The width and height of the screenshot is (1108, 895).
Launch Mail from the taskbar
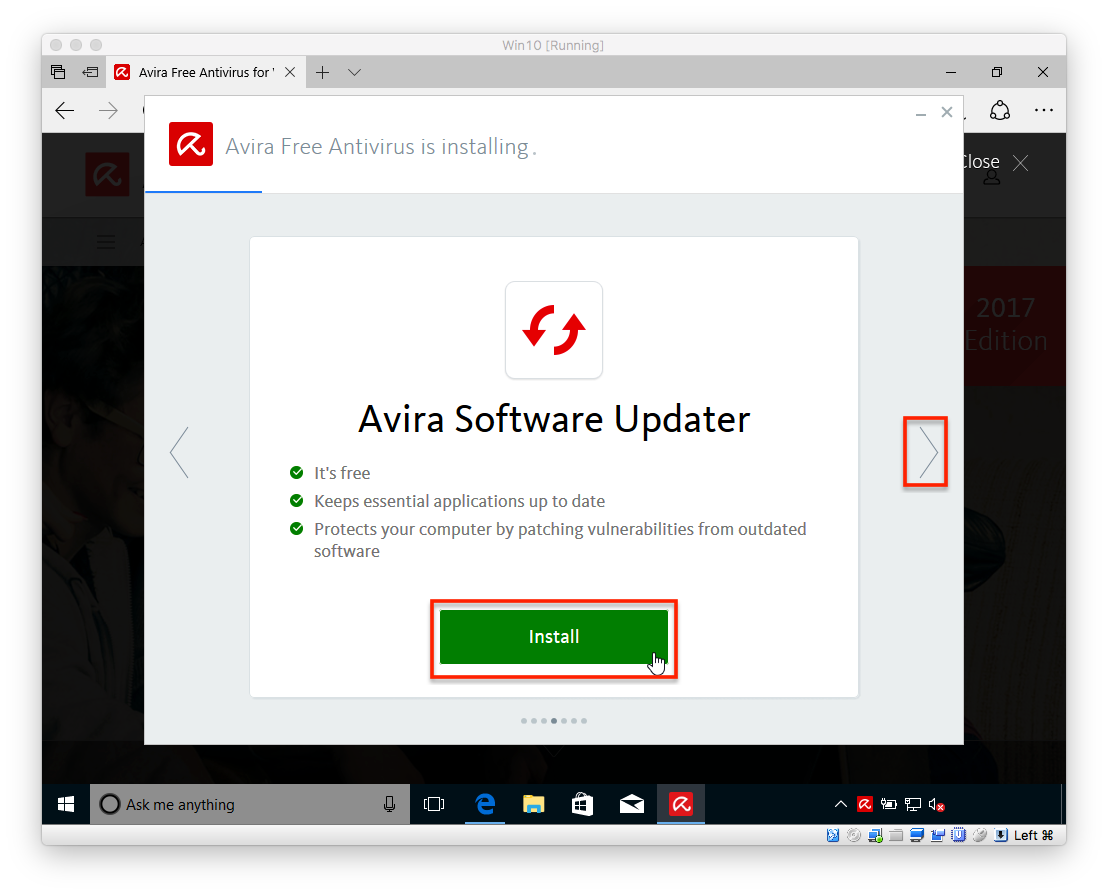[x=632, y=803]
